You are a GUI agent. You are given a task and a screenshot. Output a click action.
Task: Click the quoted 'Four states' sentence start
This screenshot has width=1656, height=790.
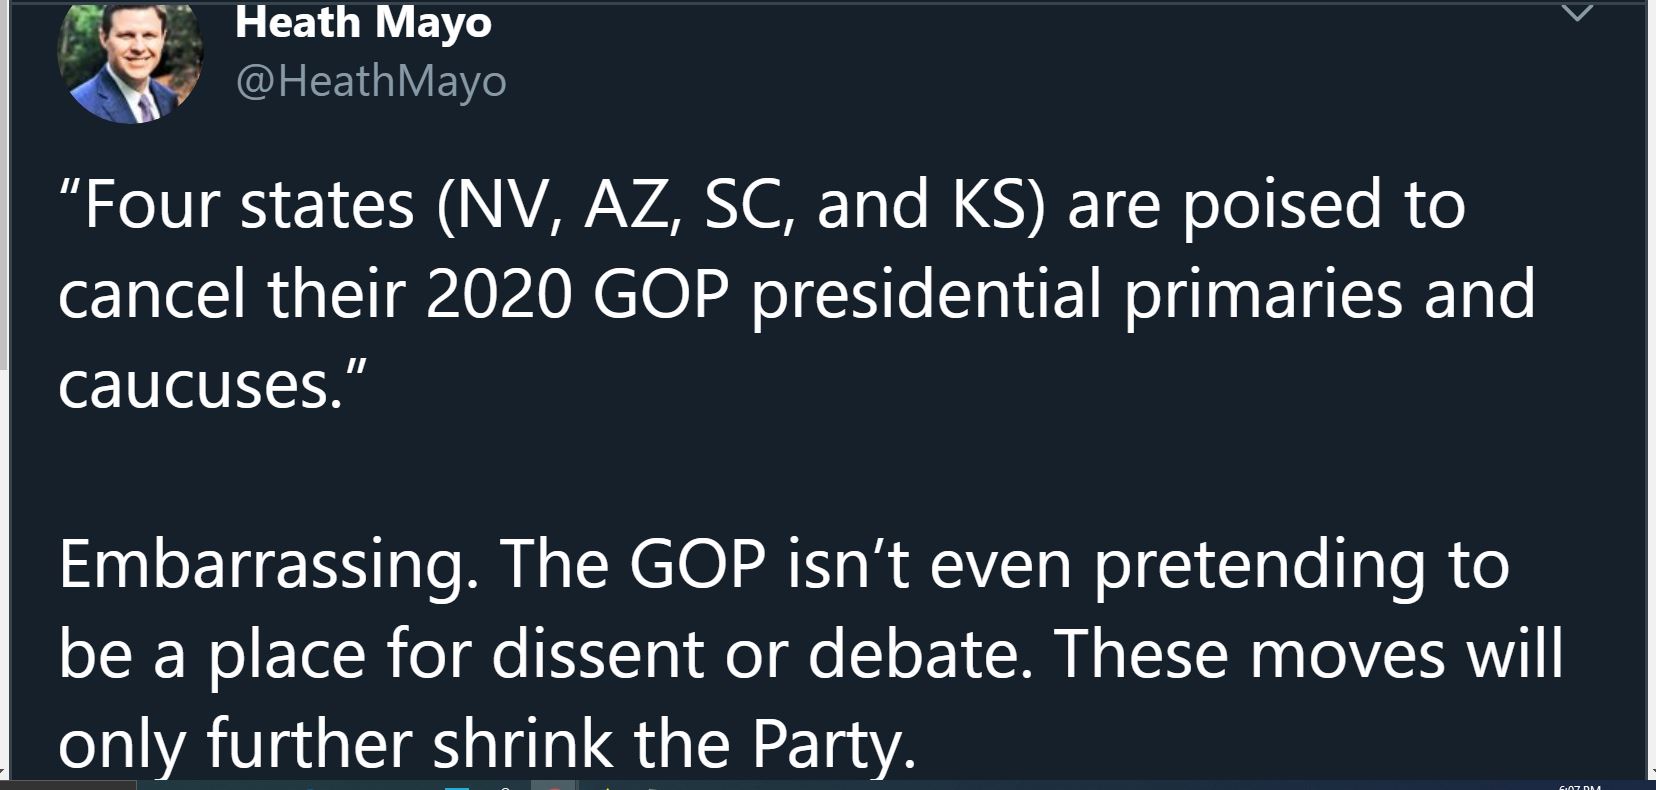pos(237,205)
